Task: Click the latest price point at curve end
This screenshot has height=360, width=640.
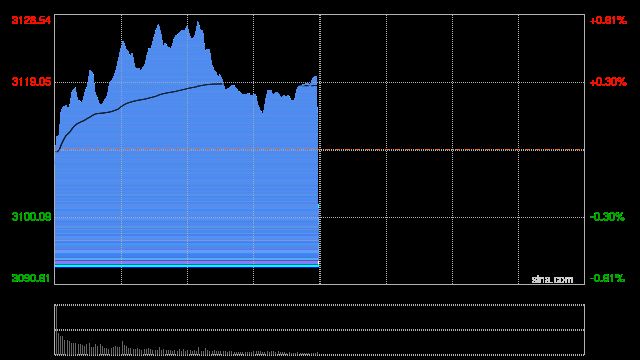Action: point(318,107)
